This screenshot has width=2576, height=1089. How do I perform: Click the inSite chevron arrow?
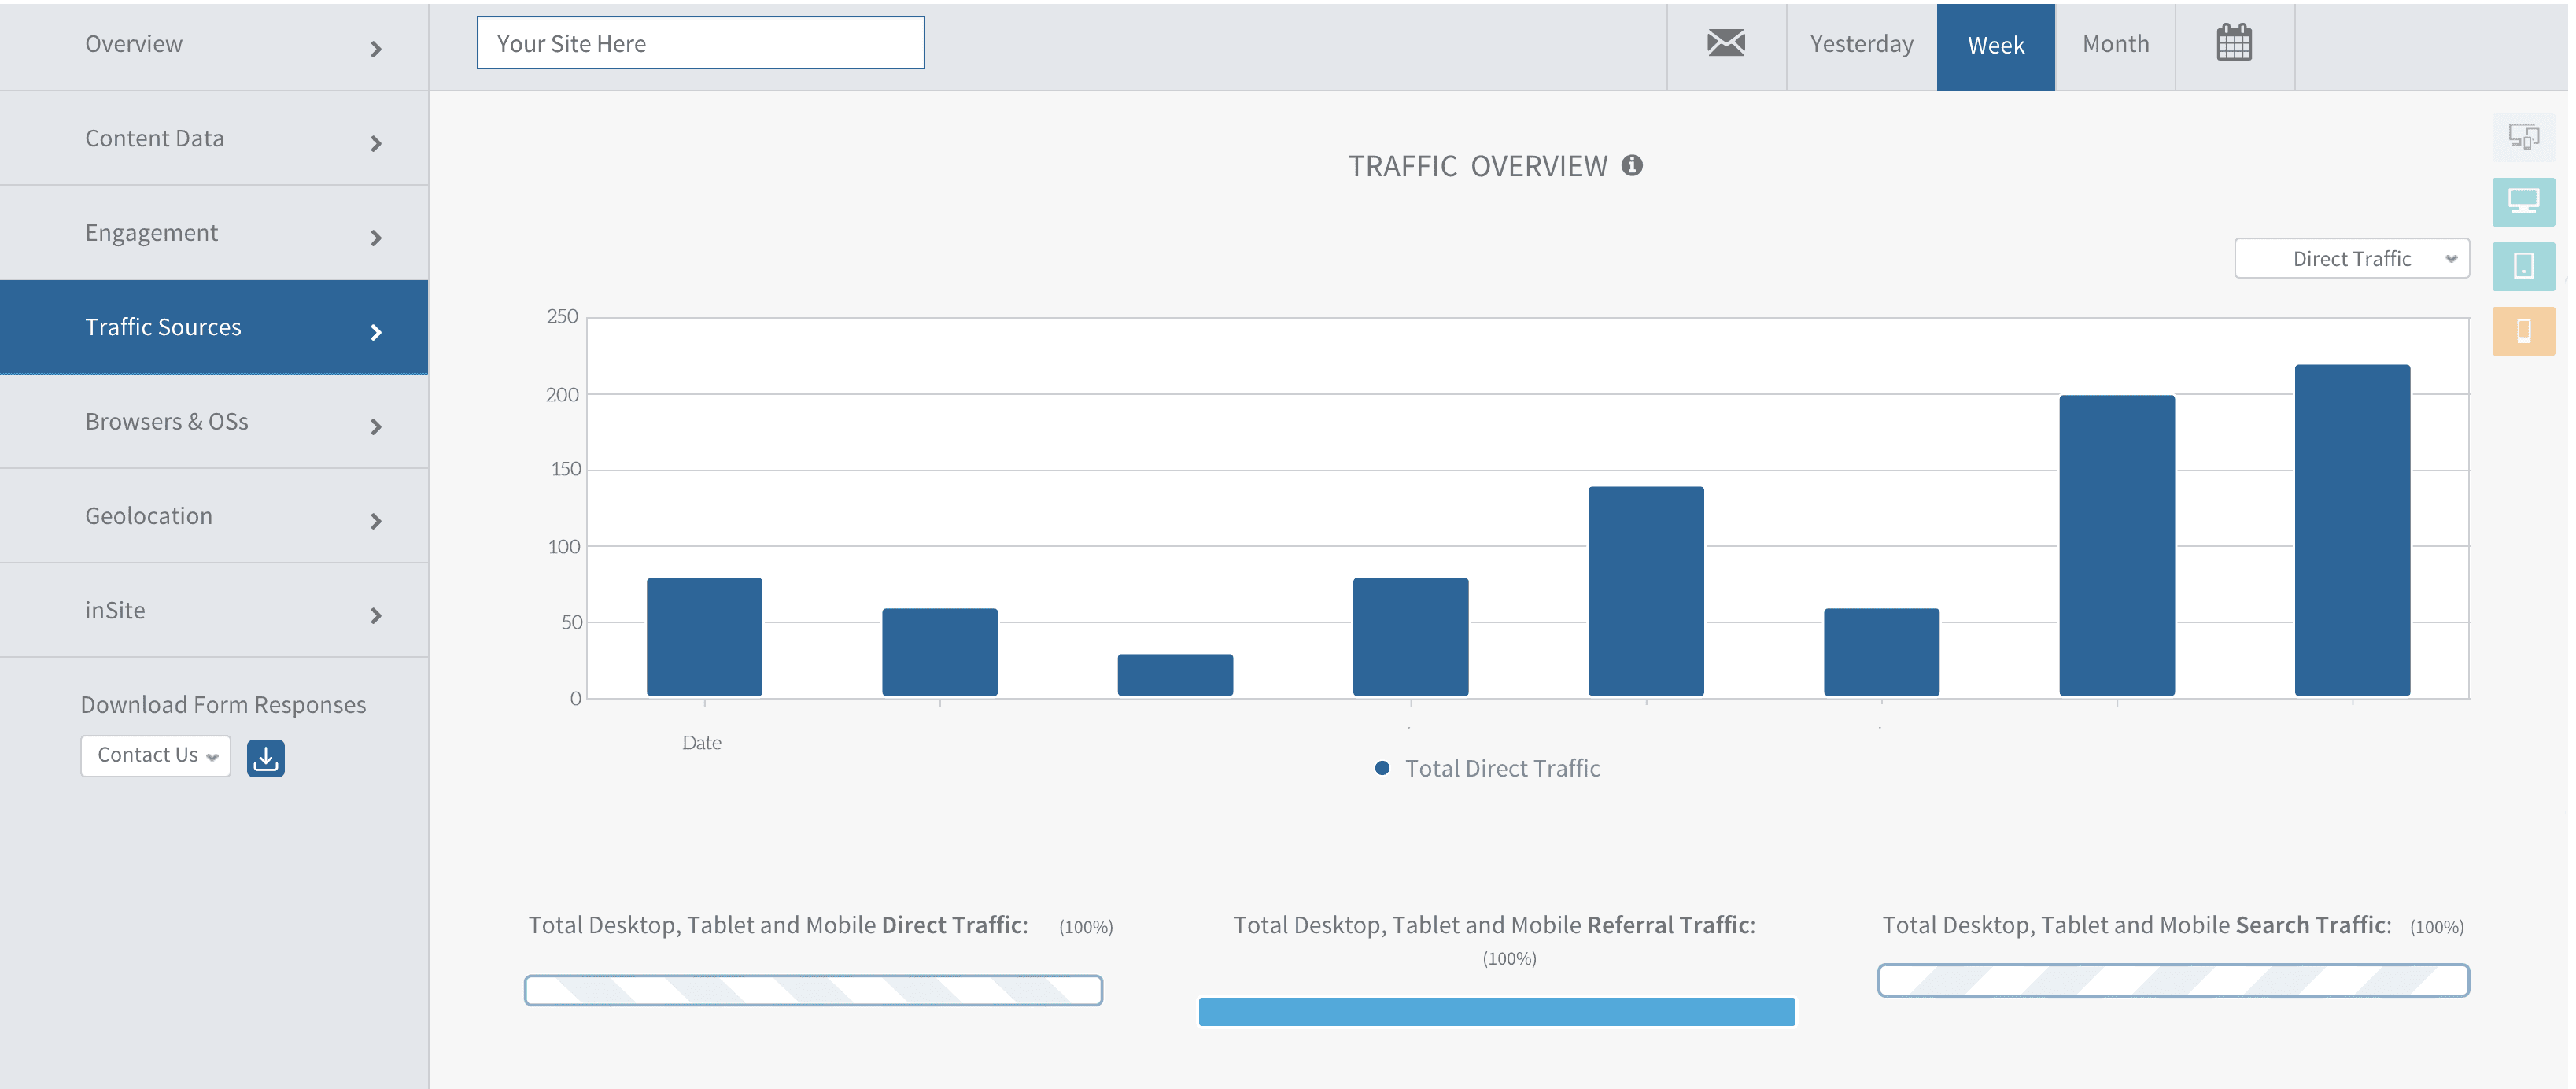point(376,615)
